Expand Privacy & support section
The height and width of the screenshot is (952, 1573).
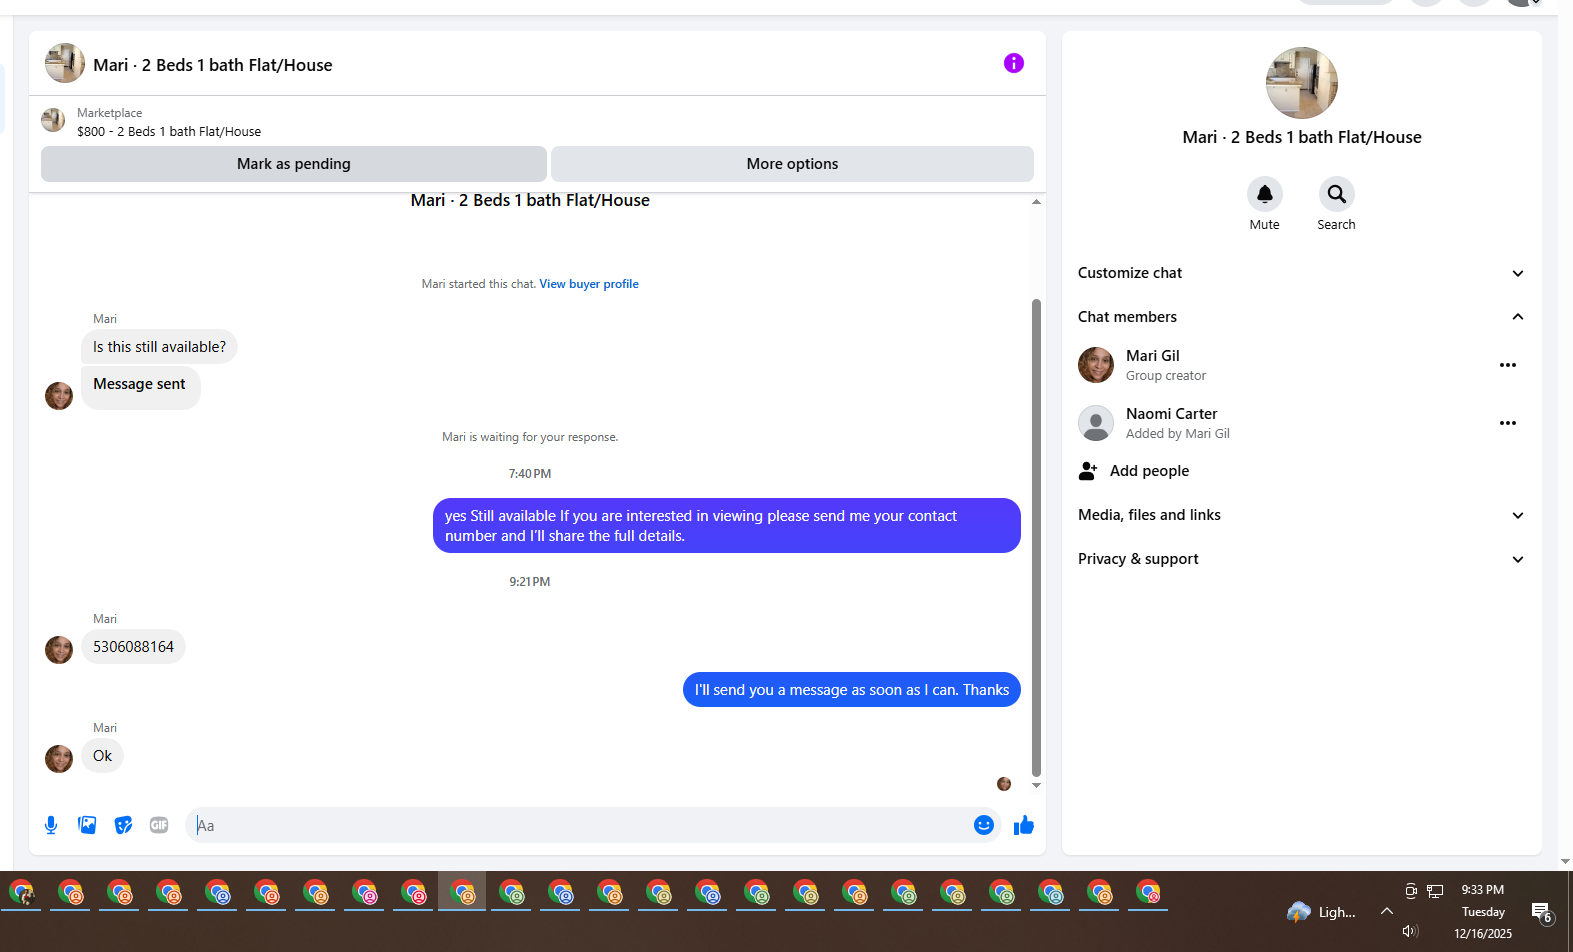(1301, 559)
